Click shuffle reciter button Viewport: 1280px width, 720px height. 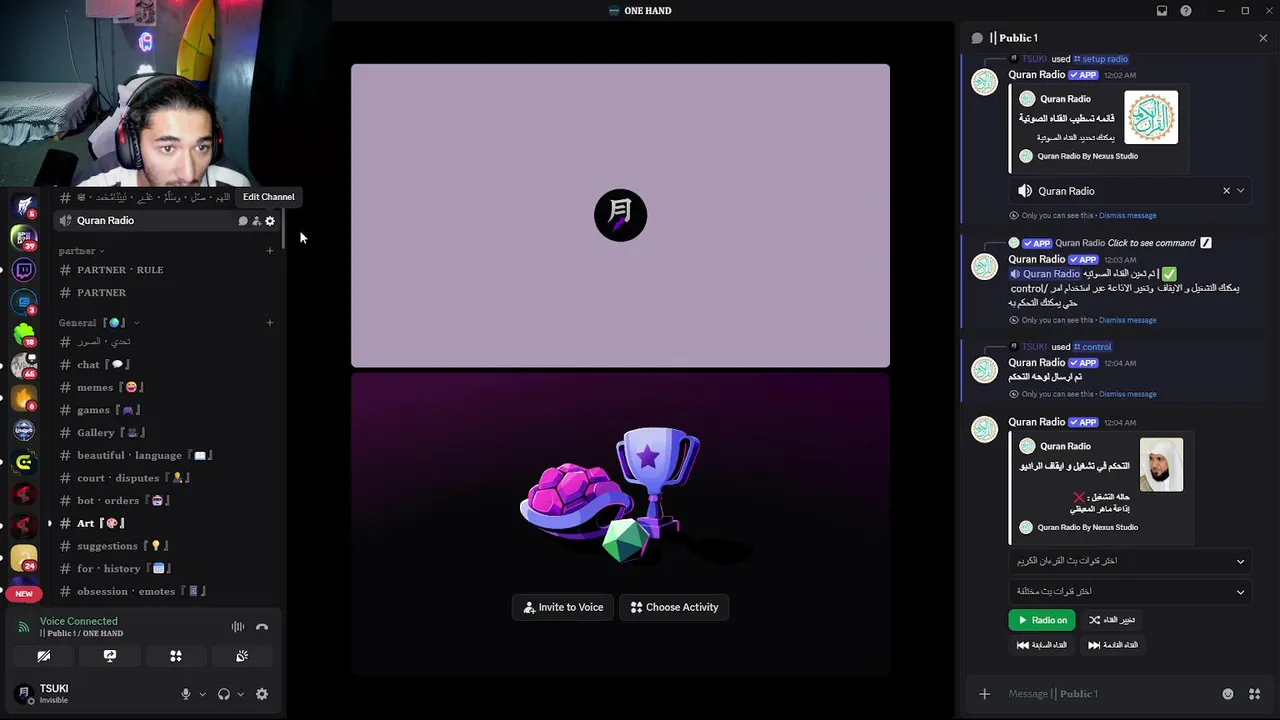pyautogui.click(x=1112, y=620)
